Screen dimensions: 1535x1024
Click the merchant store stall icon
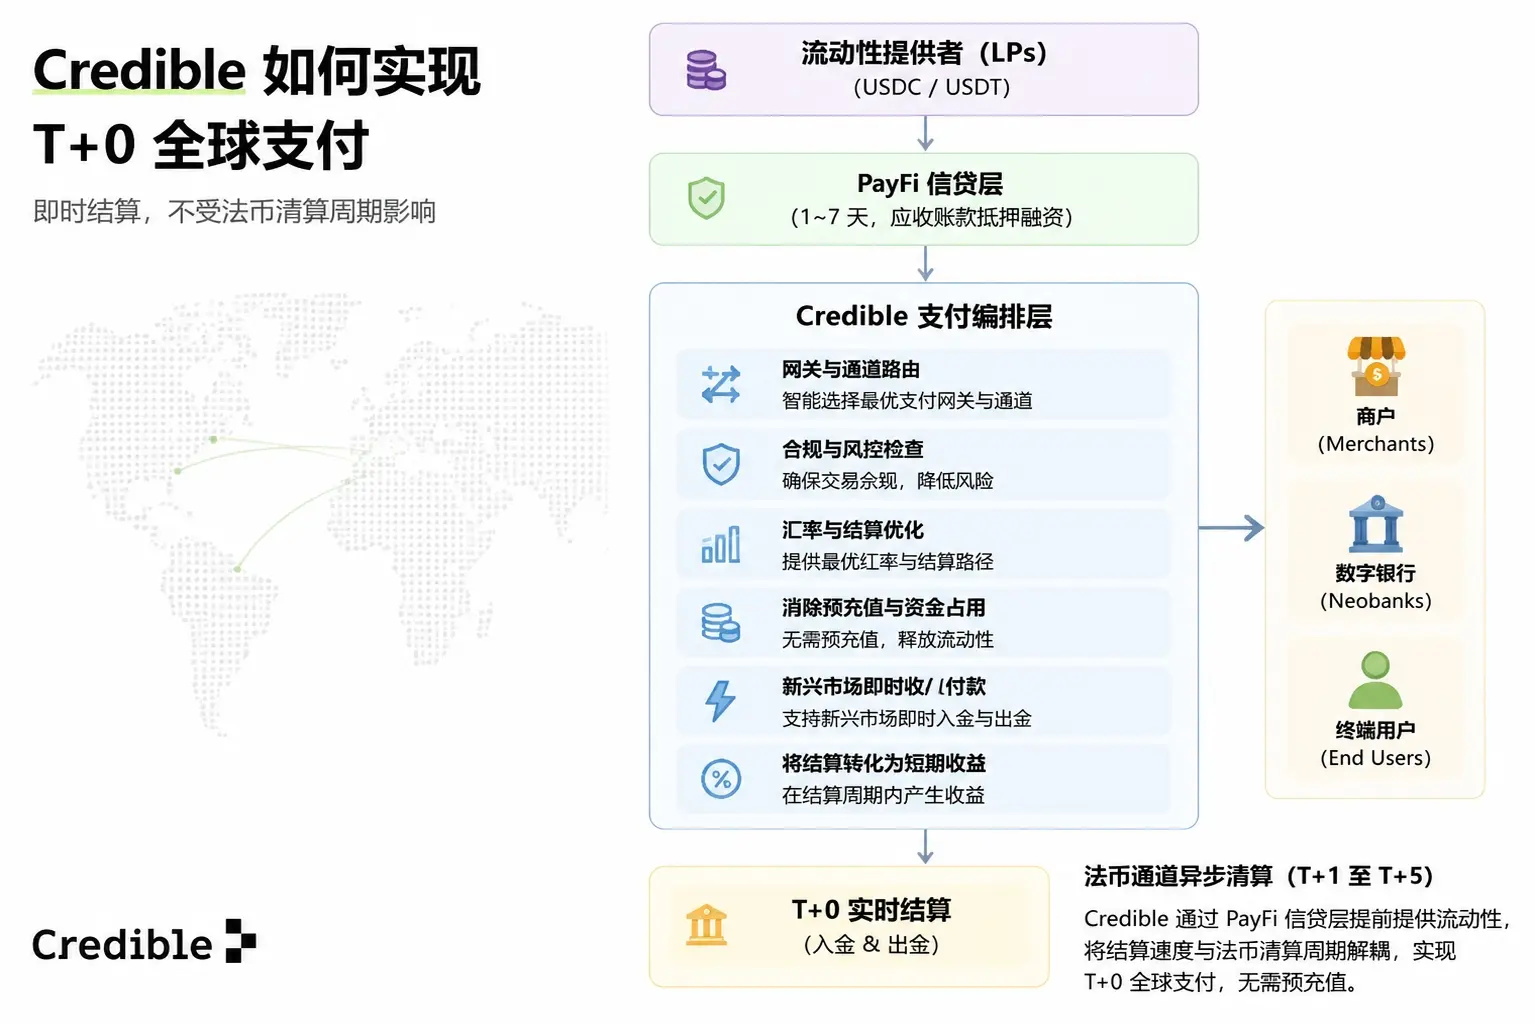tap(1376, 367)
